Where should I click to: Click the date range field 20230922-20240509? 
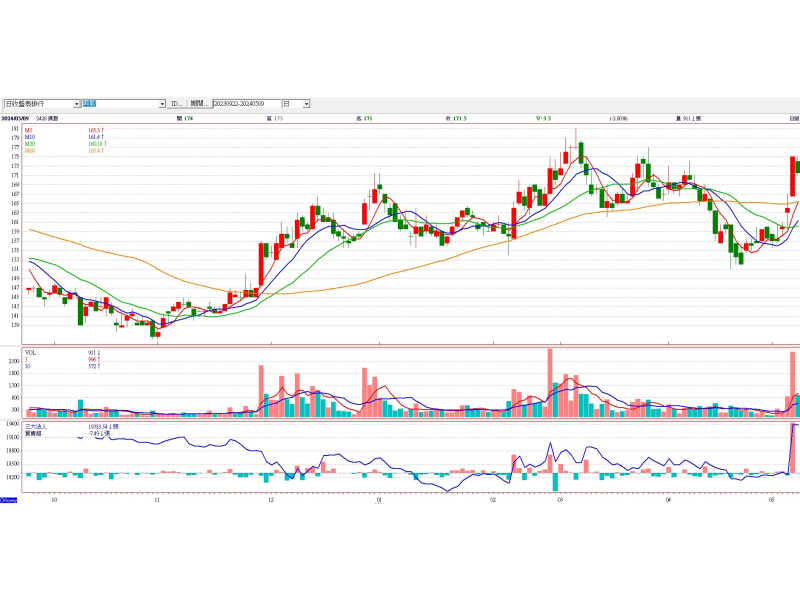[x=245, y=103]
